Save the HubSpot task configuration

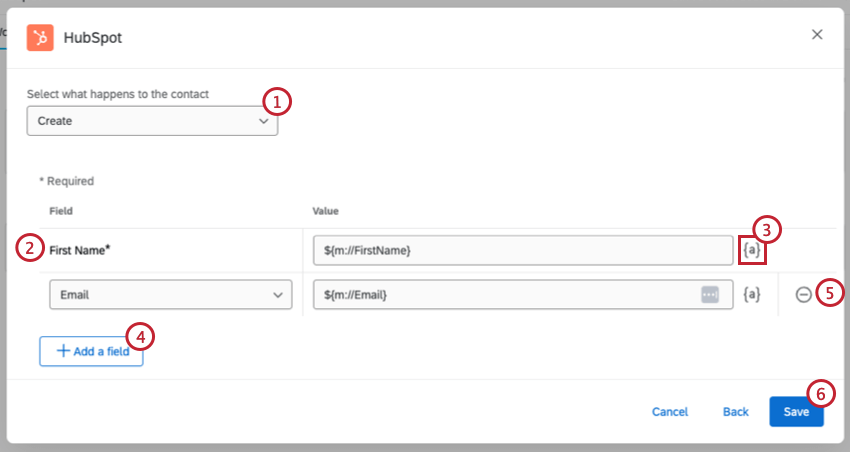pos(796,411)
